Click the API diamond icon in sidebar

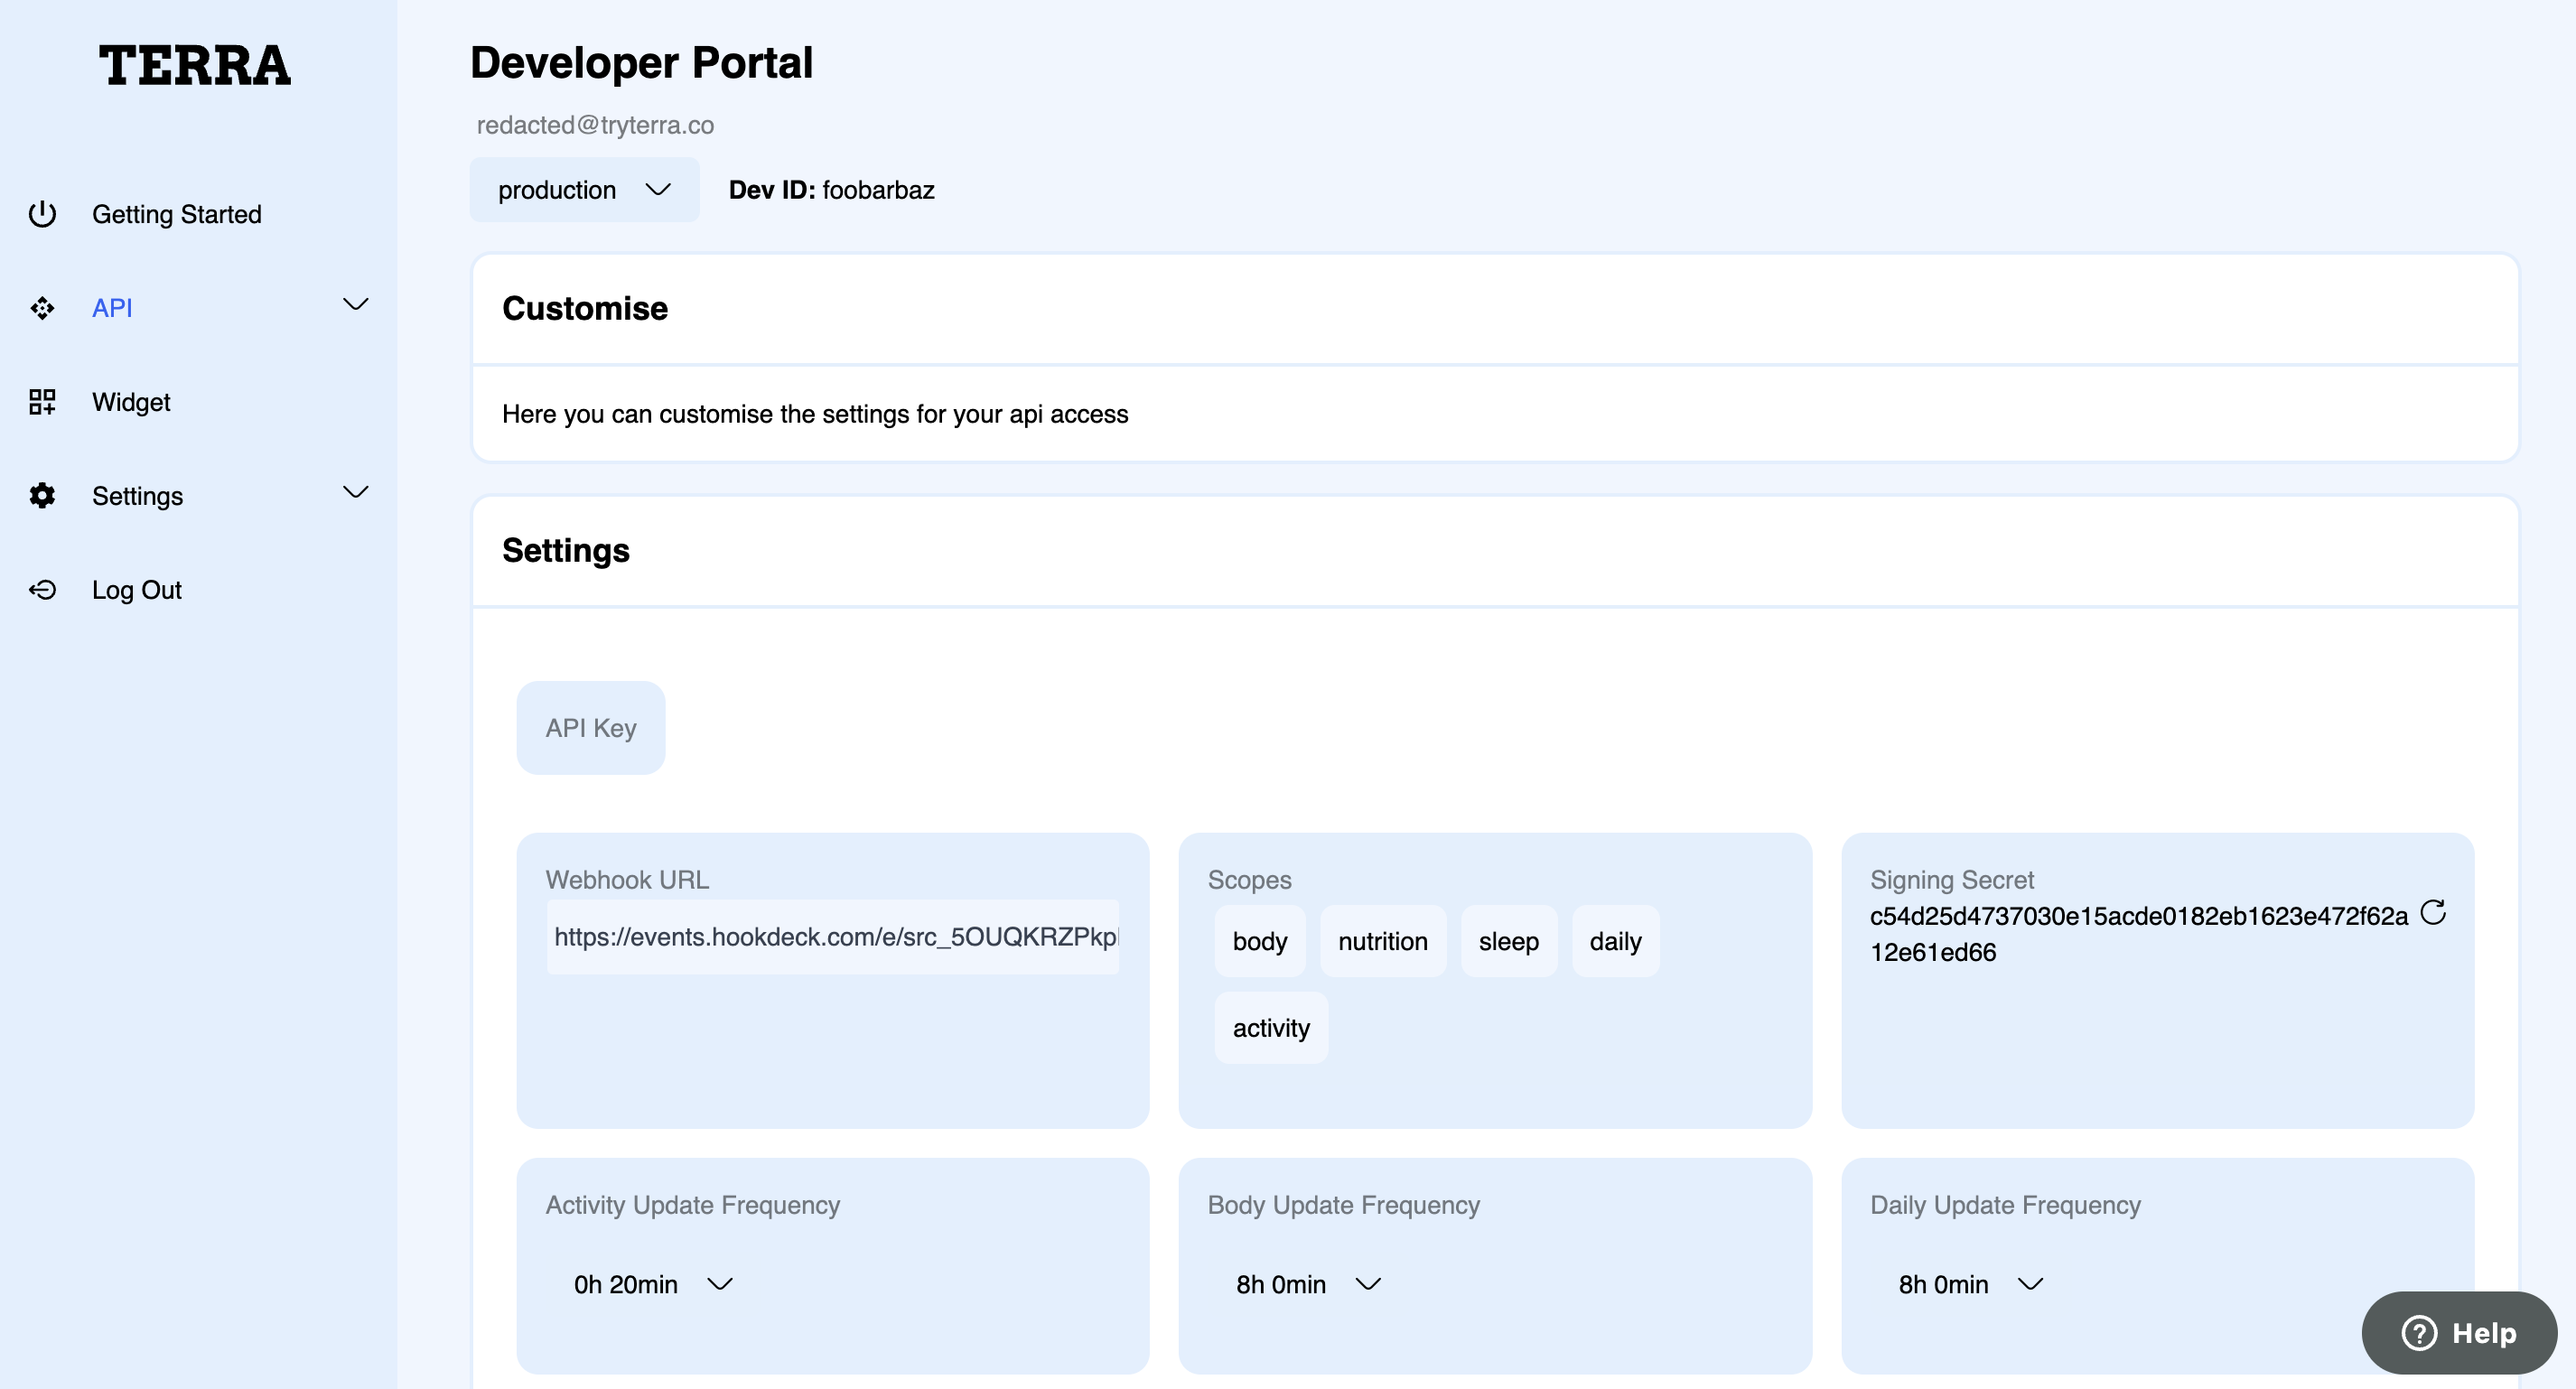coord(42,308)
